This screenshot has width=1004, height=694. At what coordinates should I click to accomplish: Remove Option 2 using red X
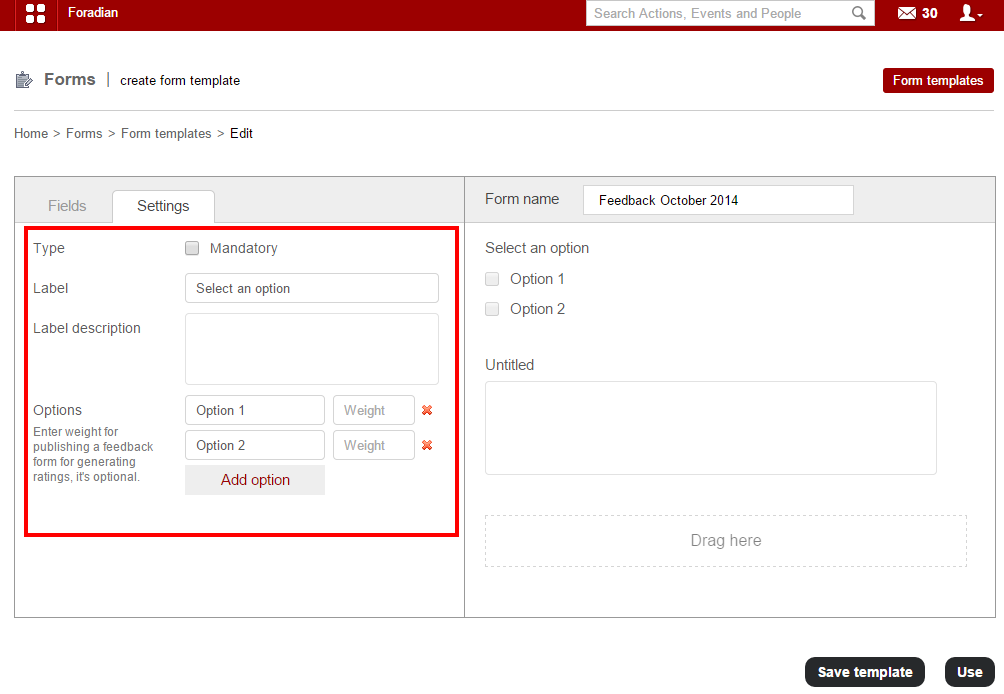pos(427,445)
